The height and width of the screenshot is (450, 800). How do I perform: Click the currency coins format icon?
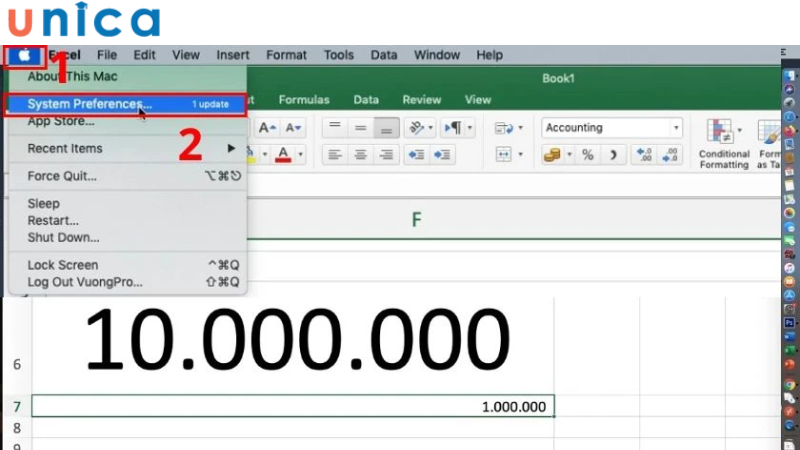tap(552, 155)
